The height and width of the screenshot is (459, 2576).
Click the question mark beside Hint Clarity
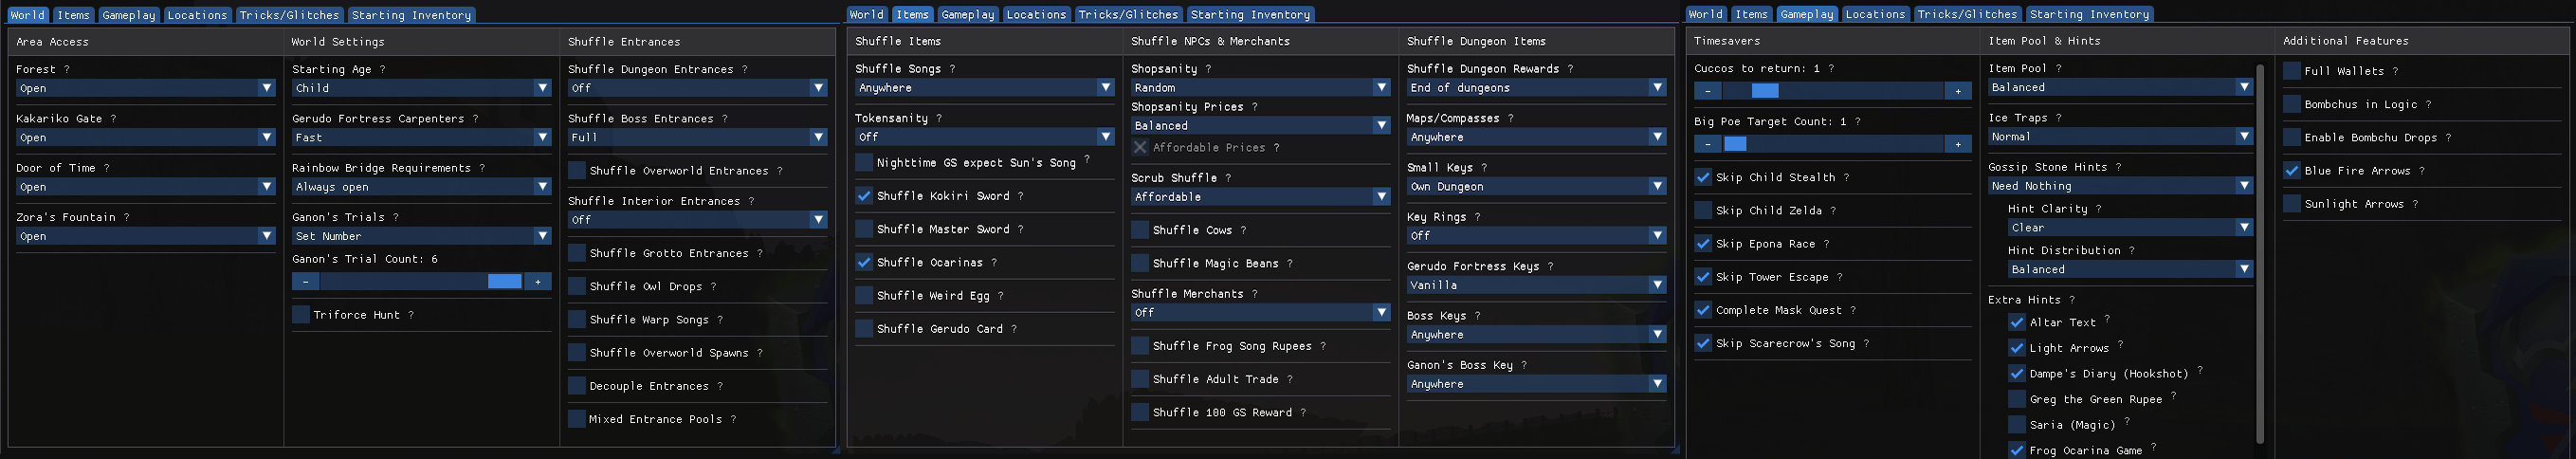coord(2099,209)
